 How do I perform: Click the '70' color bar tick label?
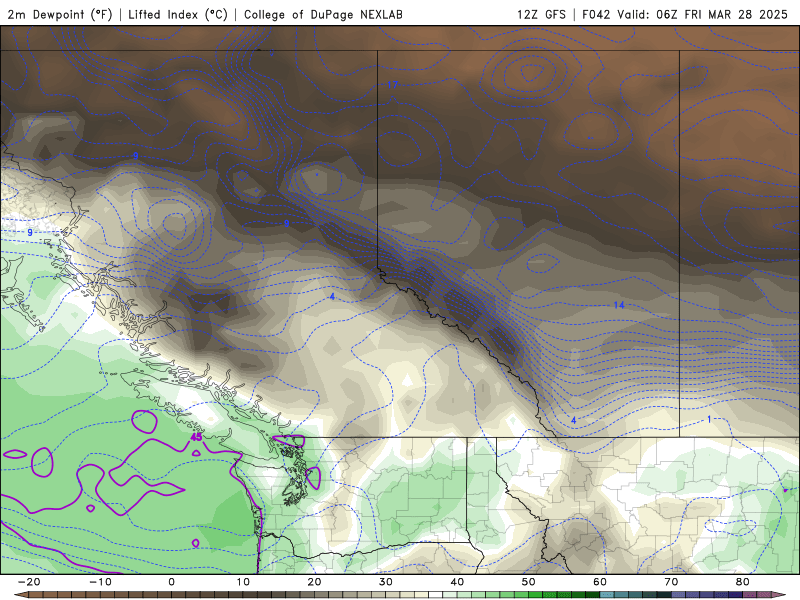point(671,582)
